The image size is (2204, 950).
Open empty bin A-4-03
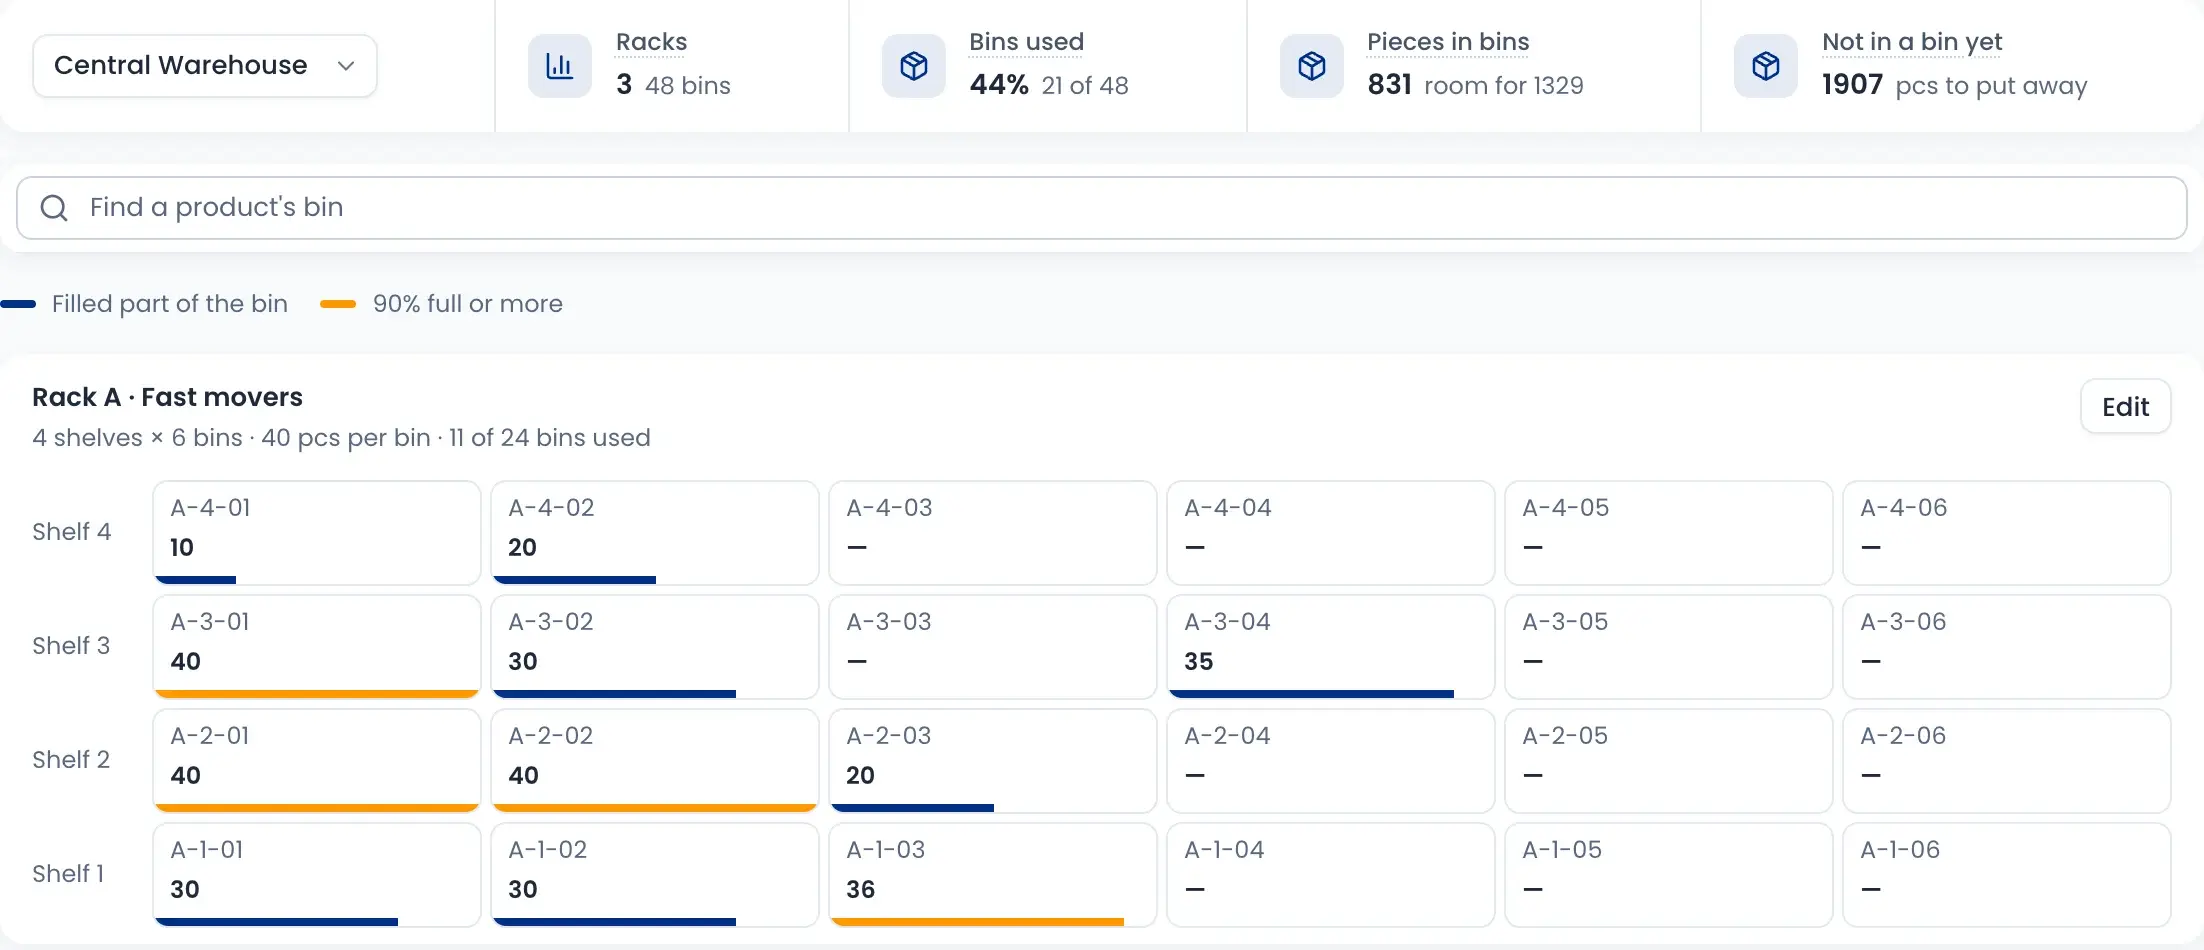993,533
